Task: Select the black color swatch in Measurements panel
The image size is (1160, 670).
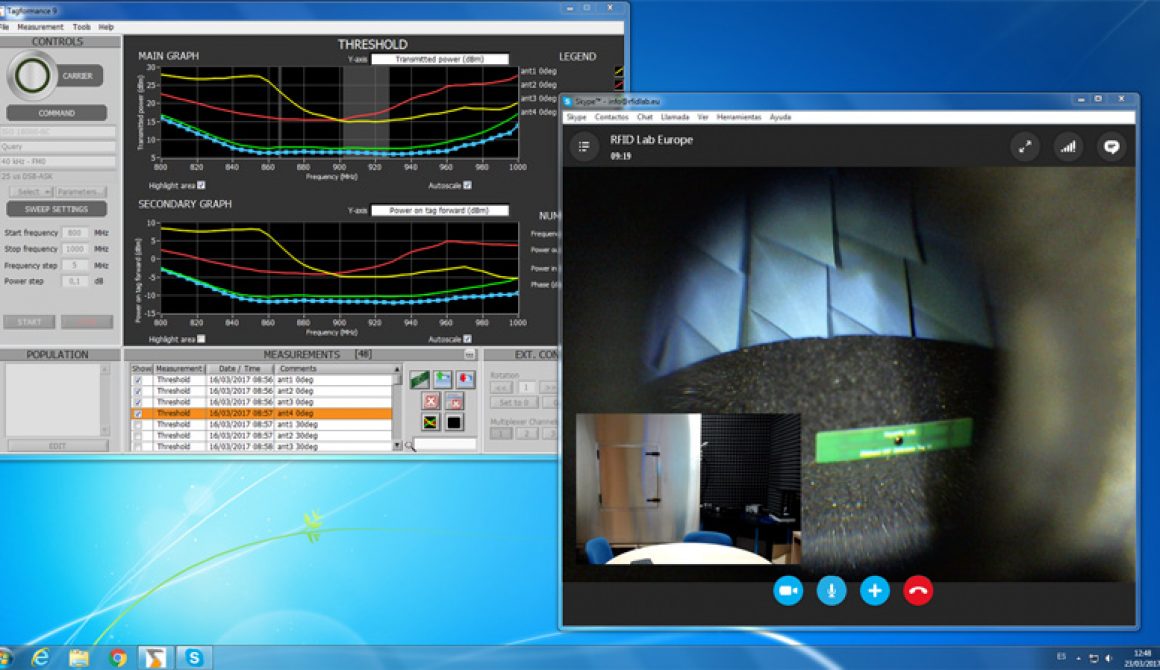Action: tap(453, 422)
